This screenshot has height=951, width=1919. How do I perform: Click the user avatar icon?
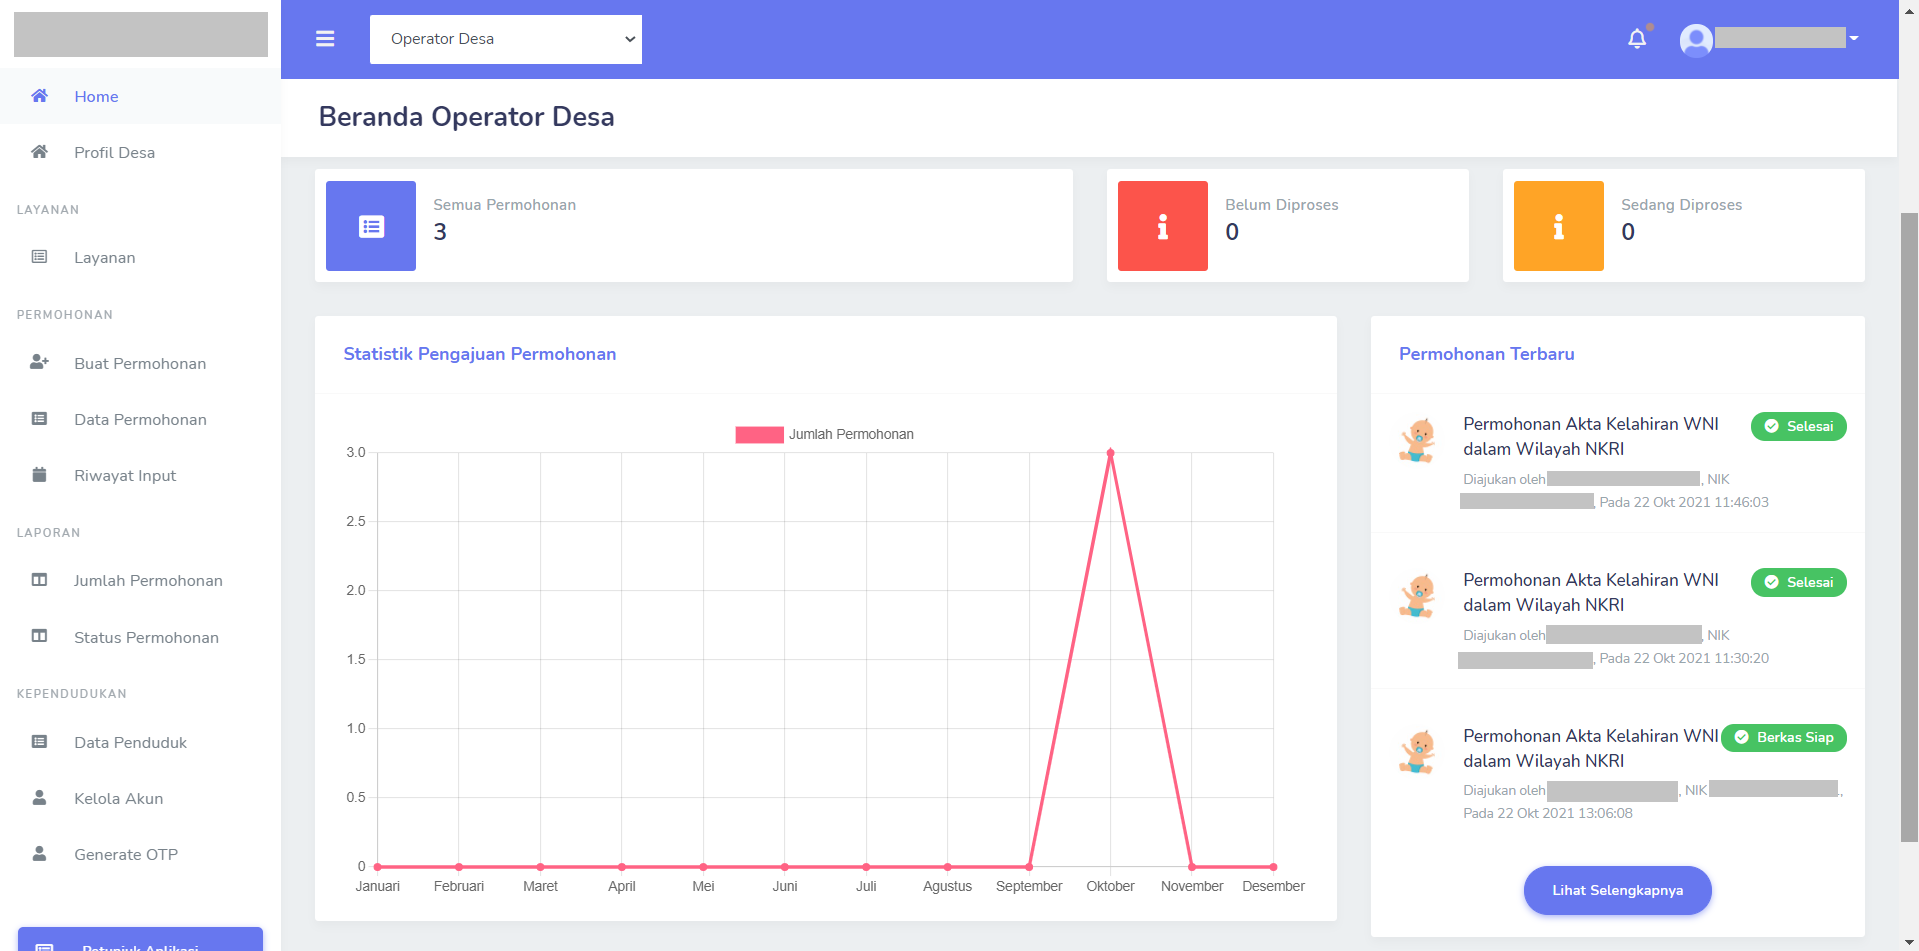tap(1695, 40)
